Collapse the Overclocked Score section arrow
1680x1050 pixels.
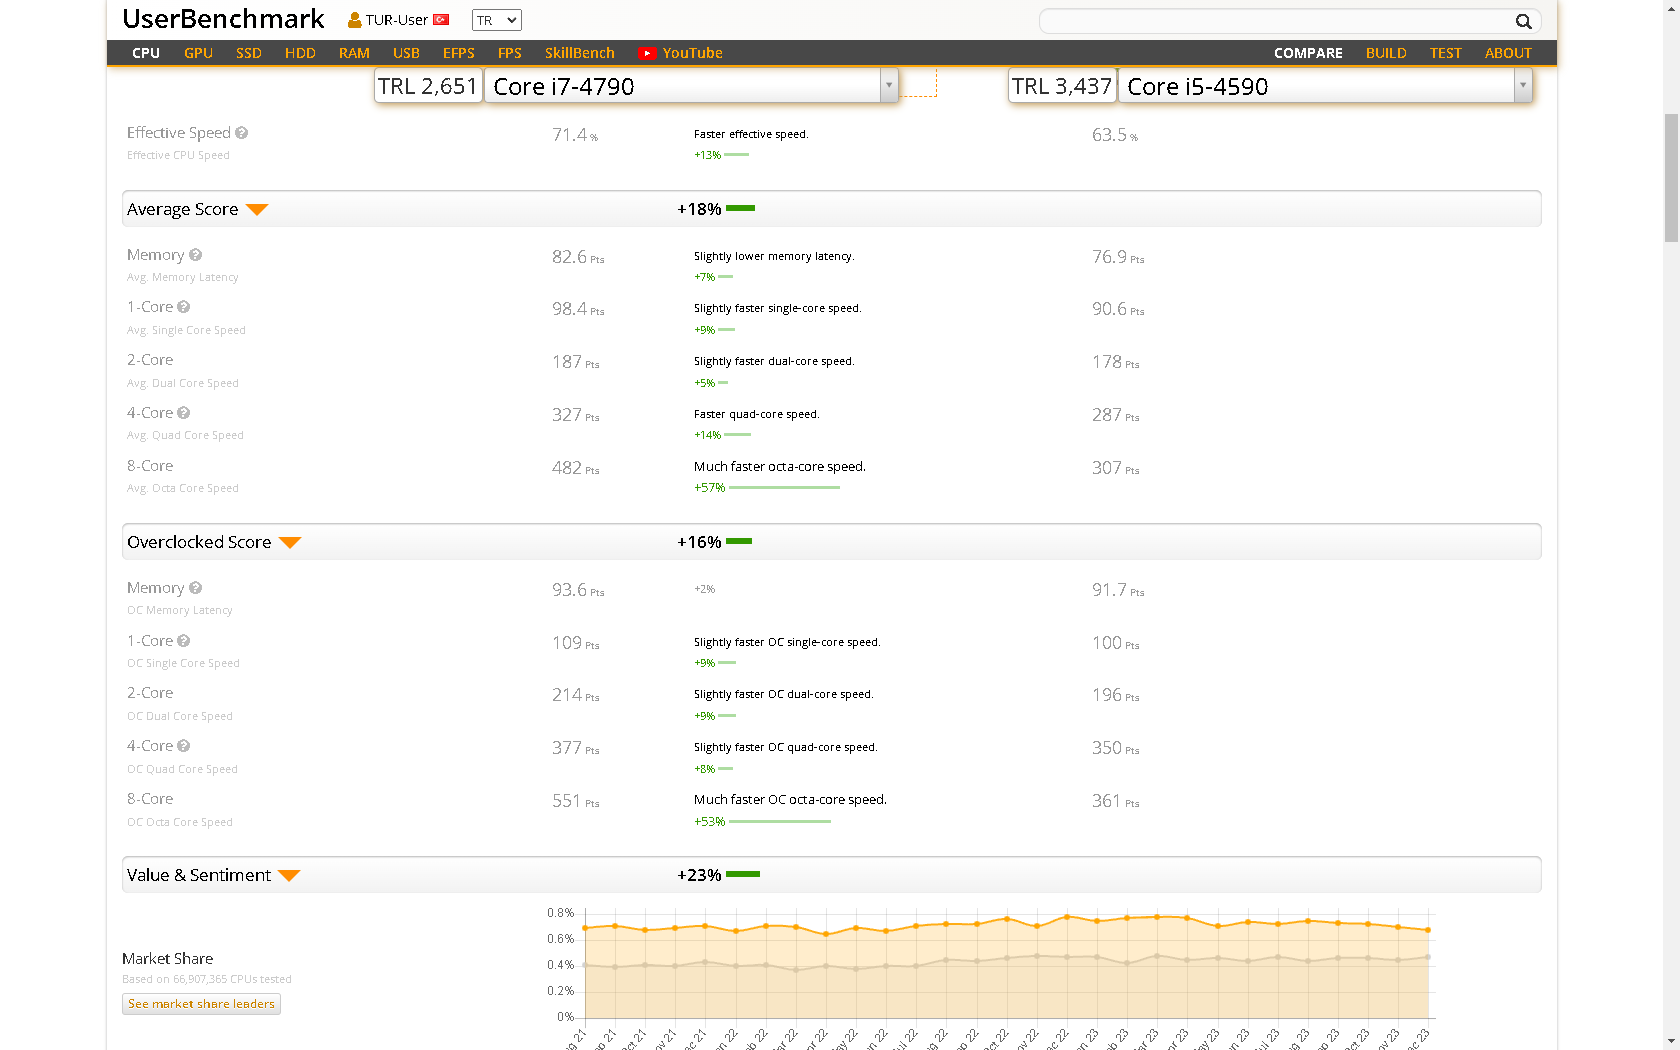290,543
